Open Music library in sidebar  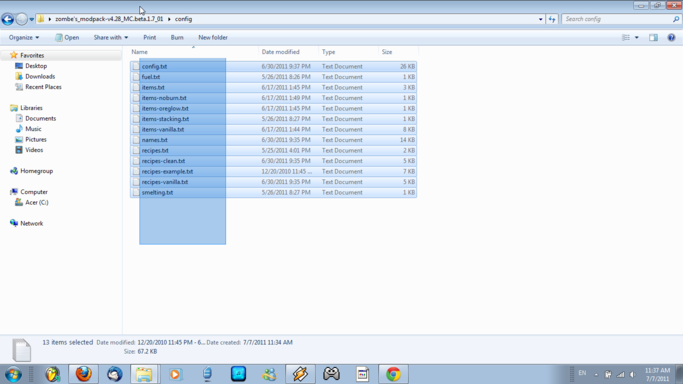(x=33, y=128)
